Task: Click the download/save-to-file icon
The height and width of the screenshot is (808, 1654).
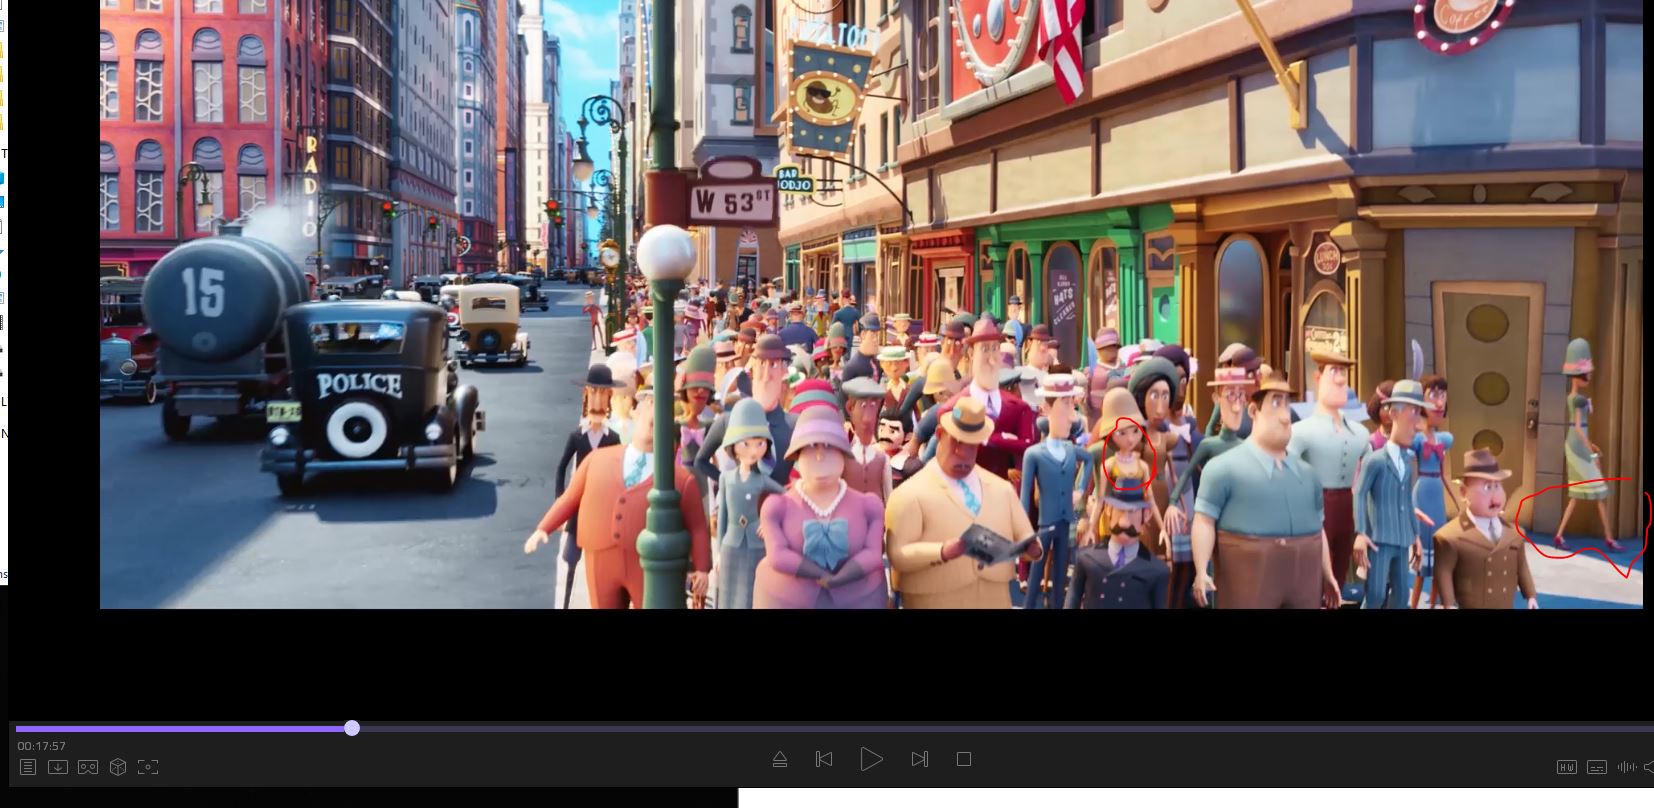Action: (58, 767)
